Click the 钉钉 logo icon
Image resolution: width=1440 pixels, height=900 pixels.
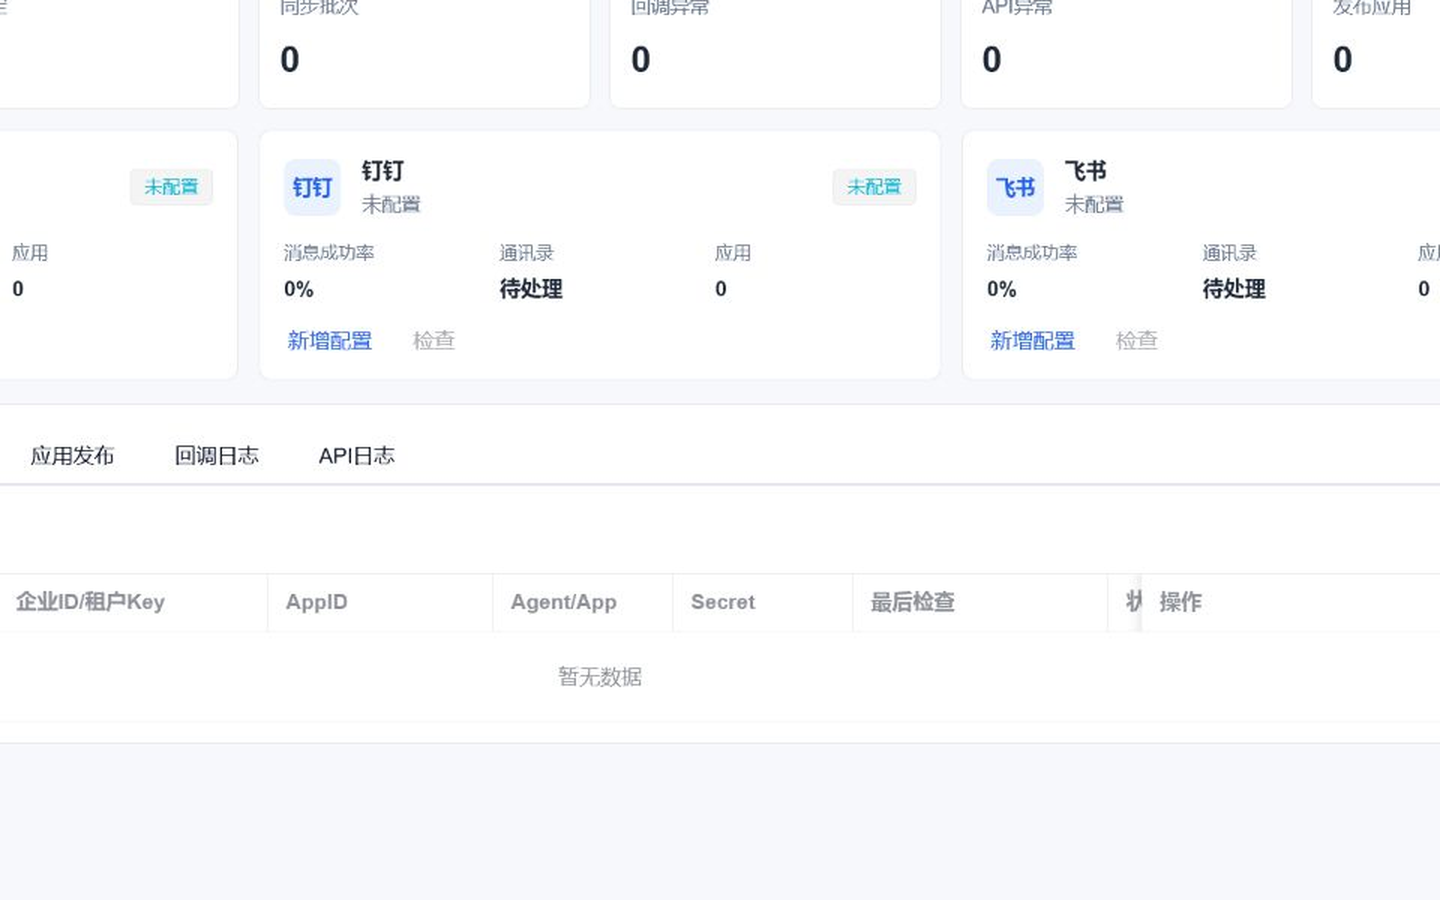312,187
